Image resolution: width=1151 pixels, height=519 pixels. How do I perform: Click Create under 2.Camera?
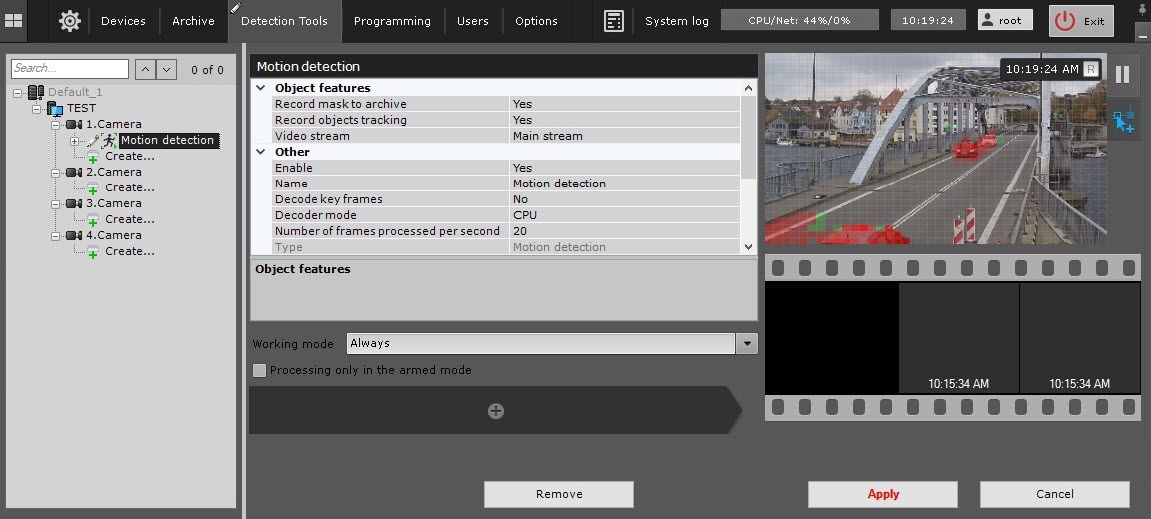coord(129,188)
